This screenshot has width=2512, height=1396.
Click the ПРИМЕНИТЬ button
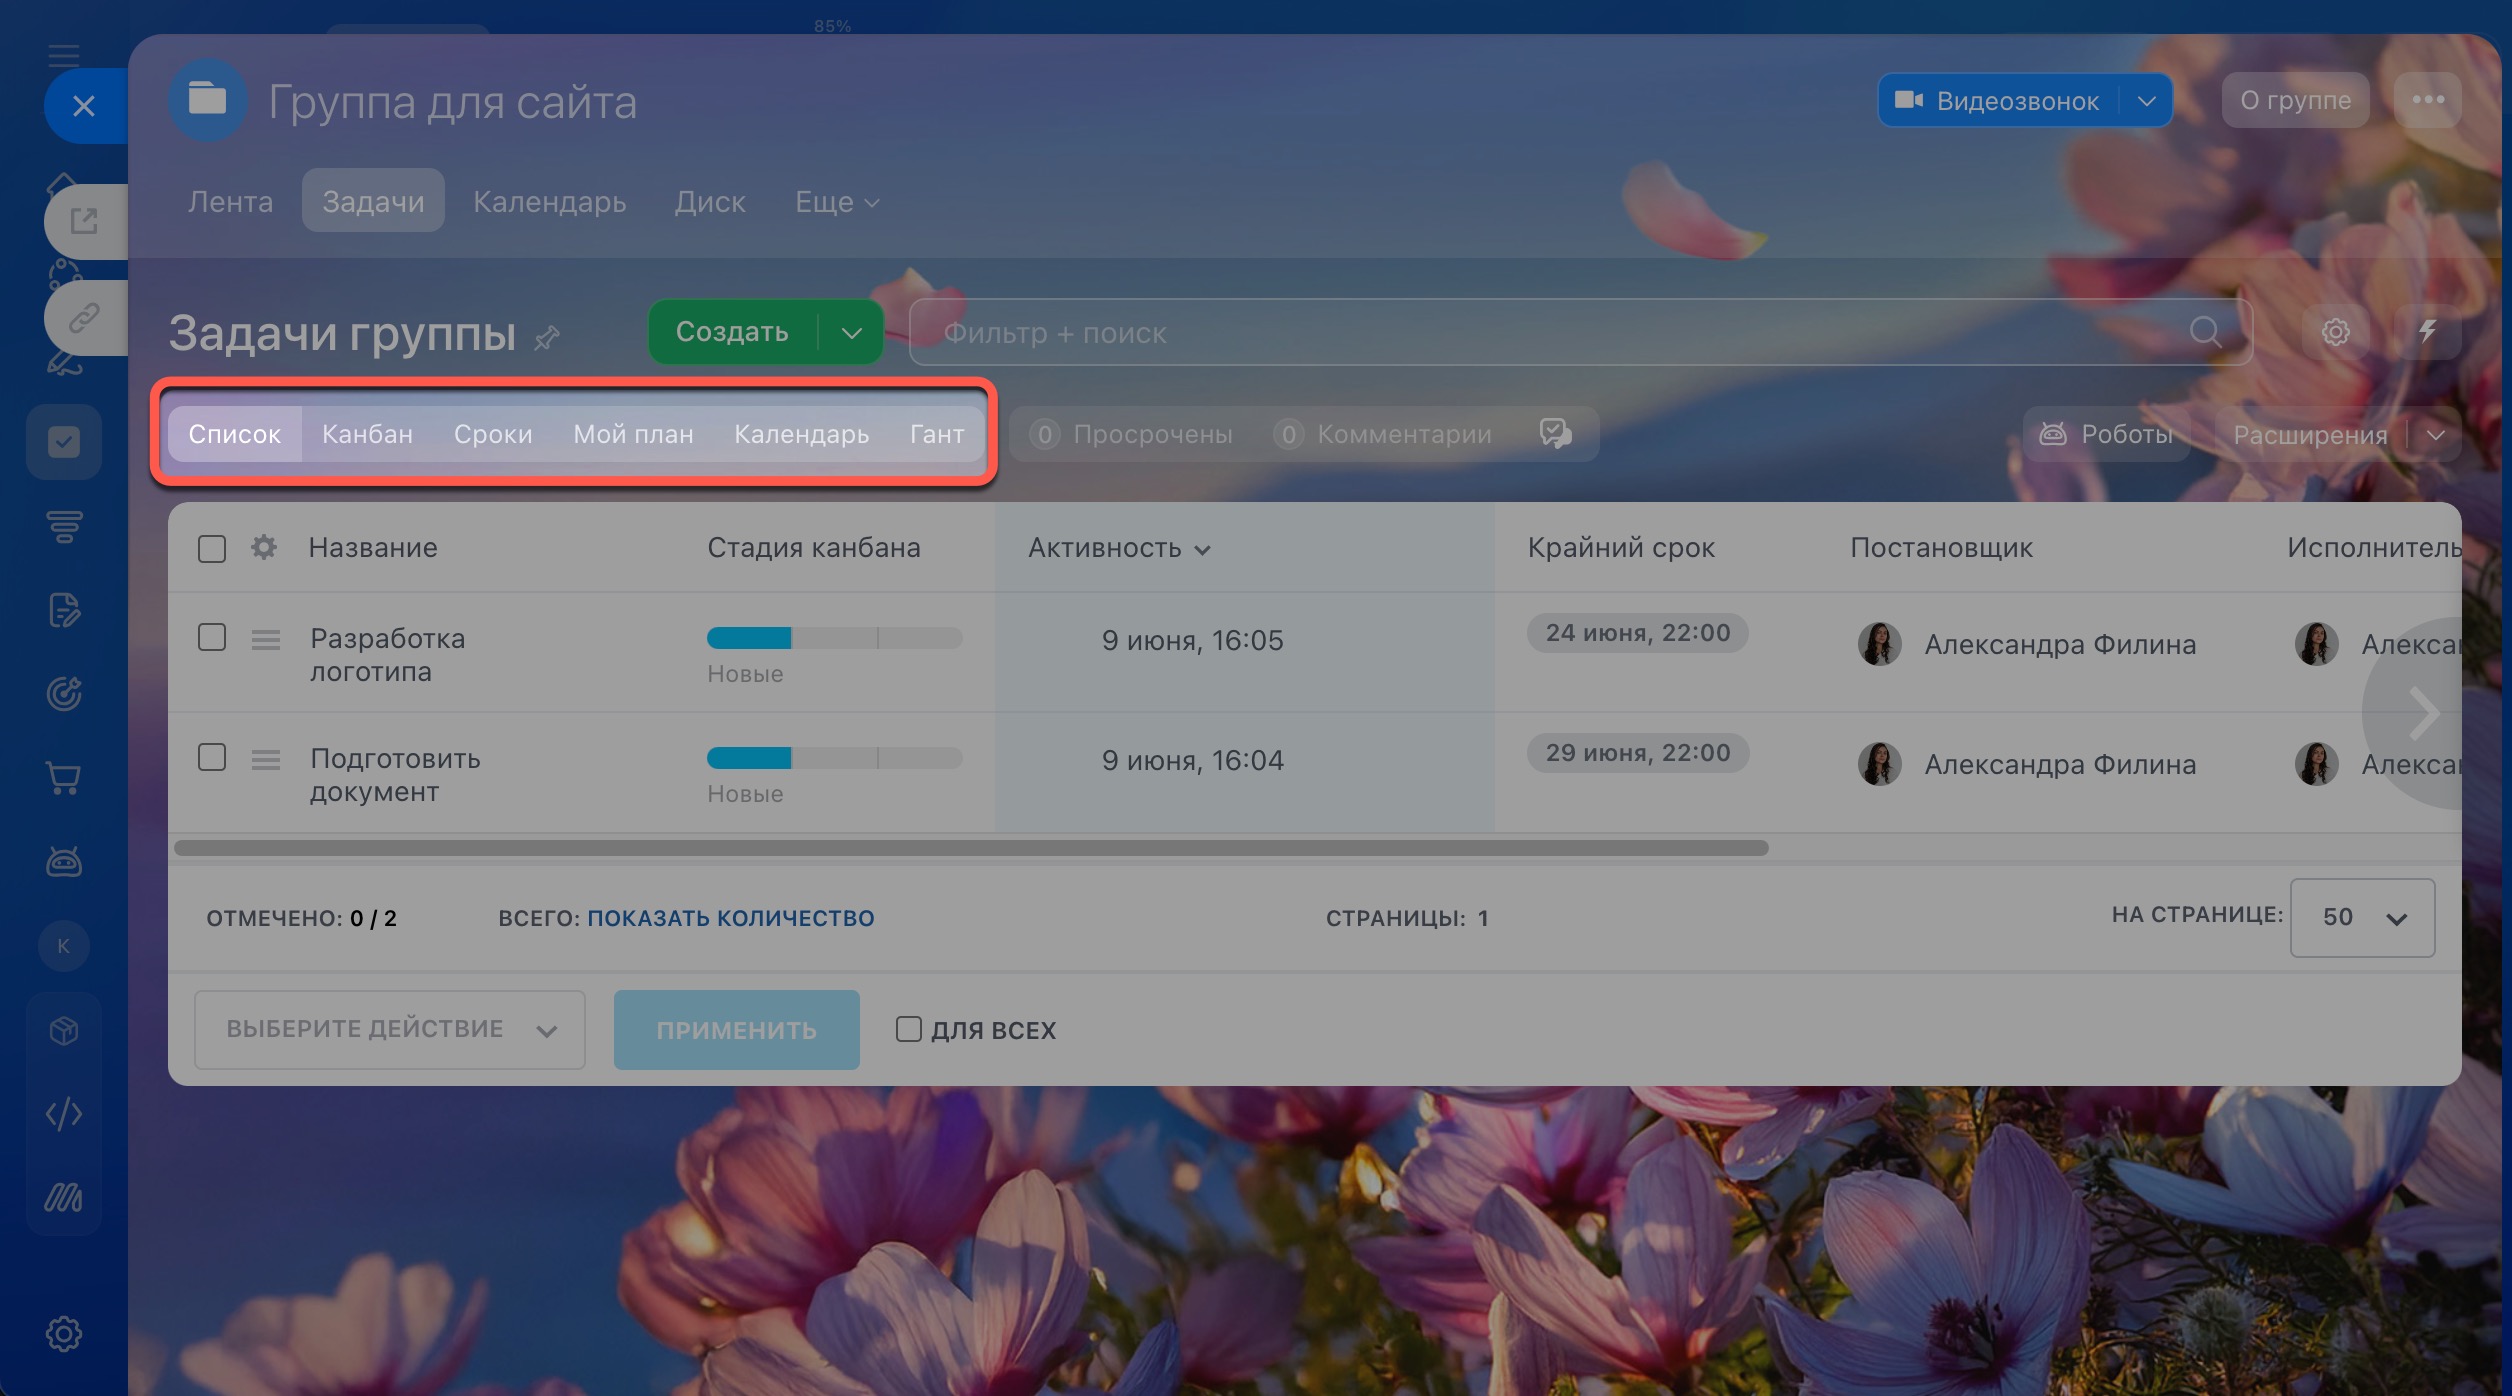point(737,1029)
